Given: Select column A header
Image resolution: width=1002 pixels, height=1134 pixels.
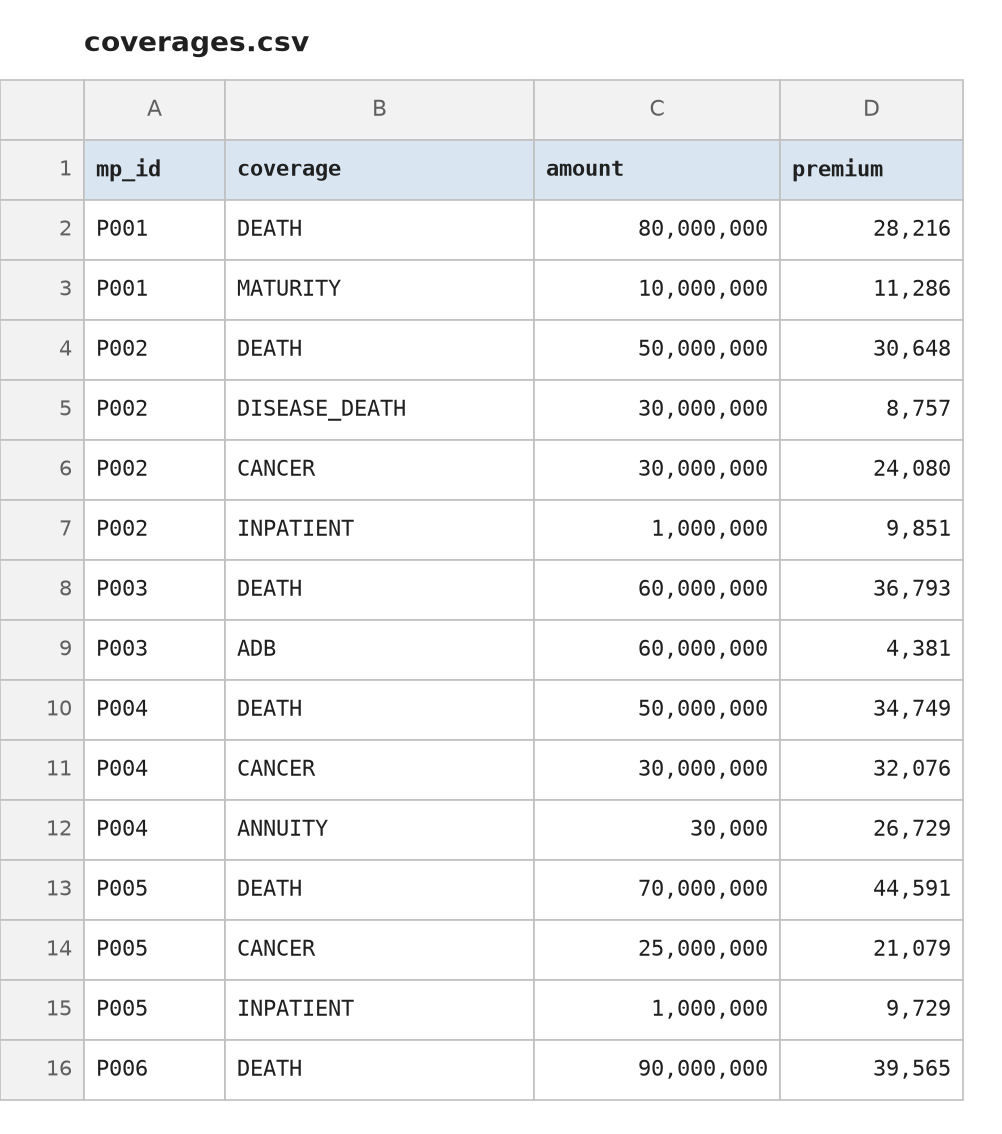Looking at the screenshot, I should (154, 110).
